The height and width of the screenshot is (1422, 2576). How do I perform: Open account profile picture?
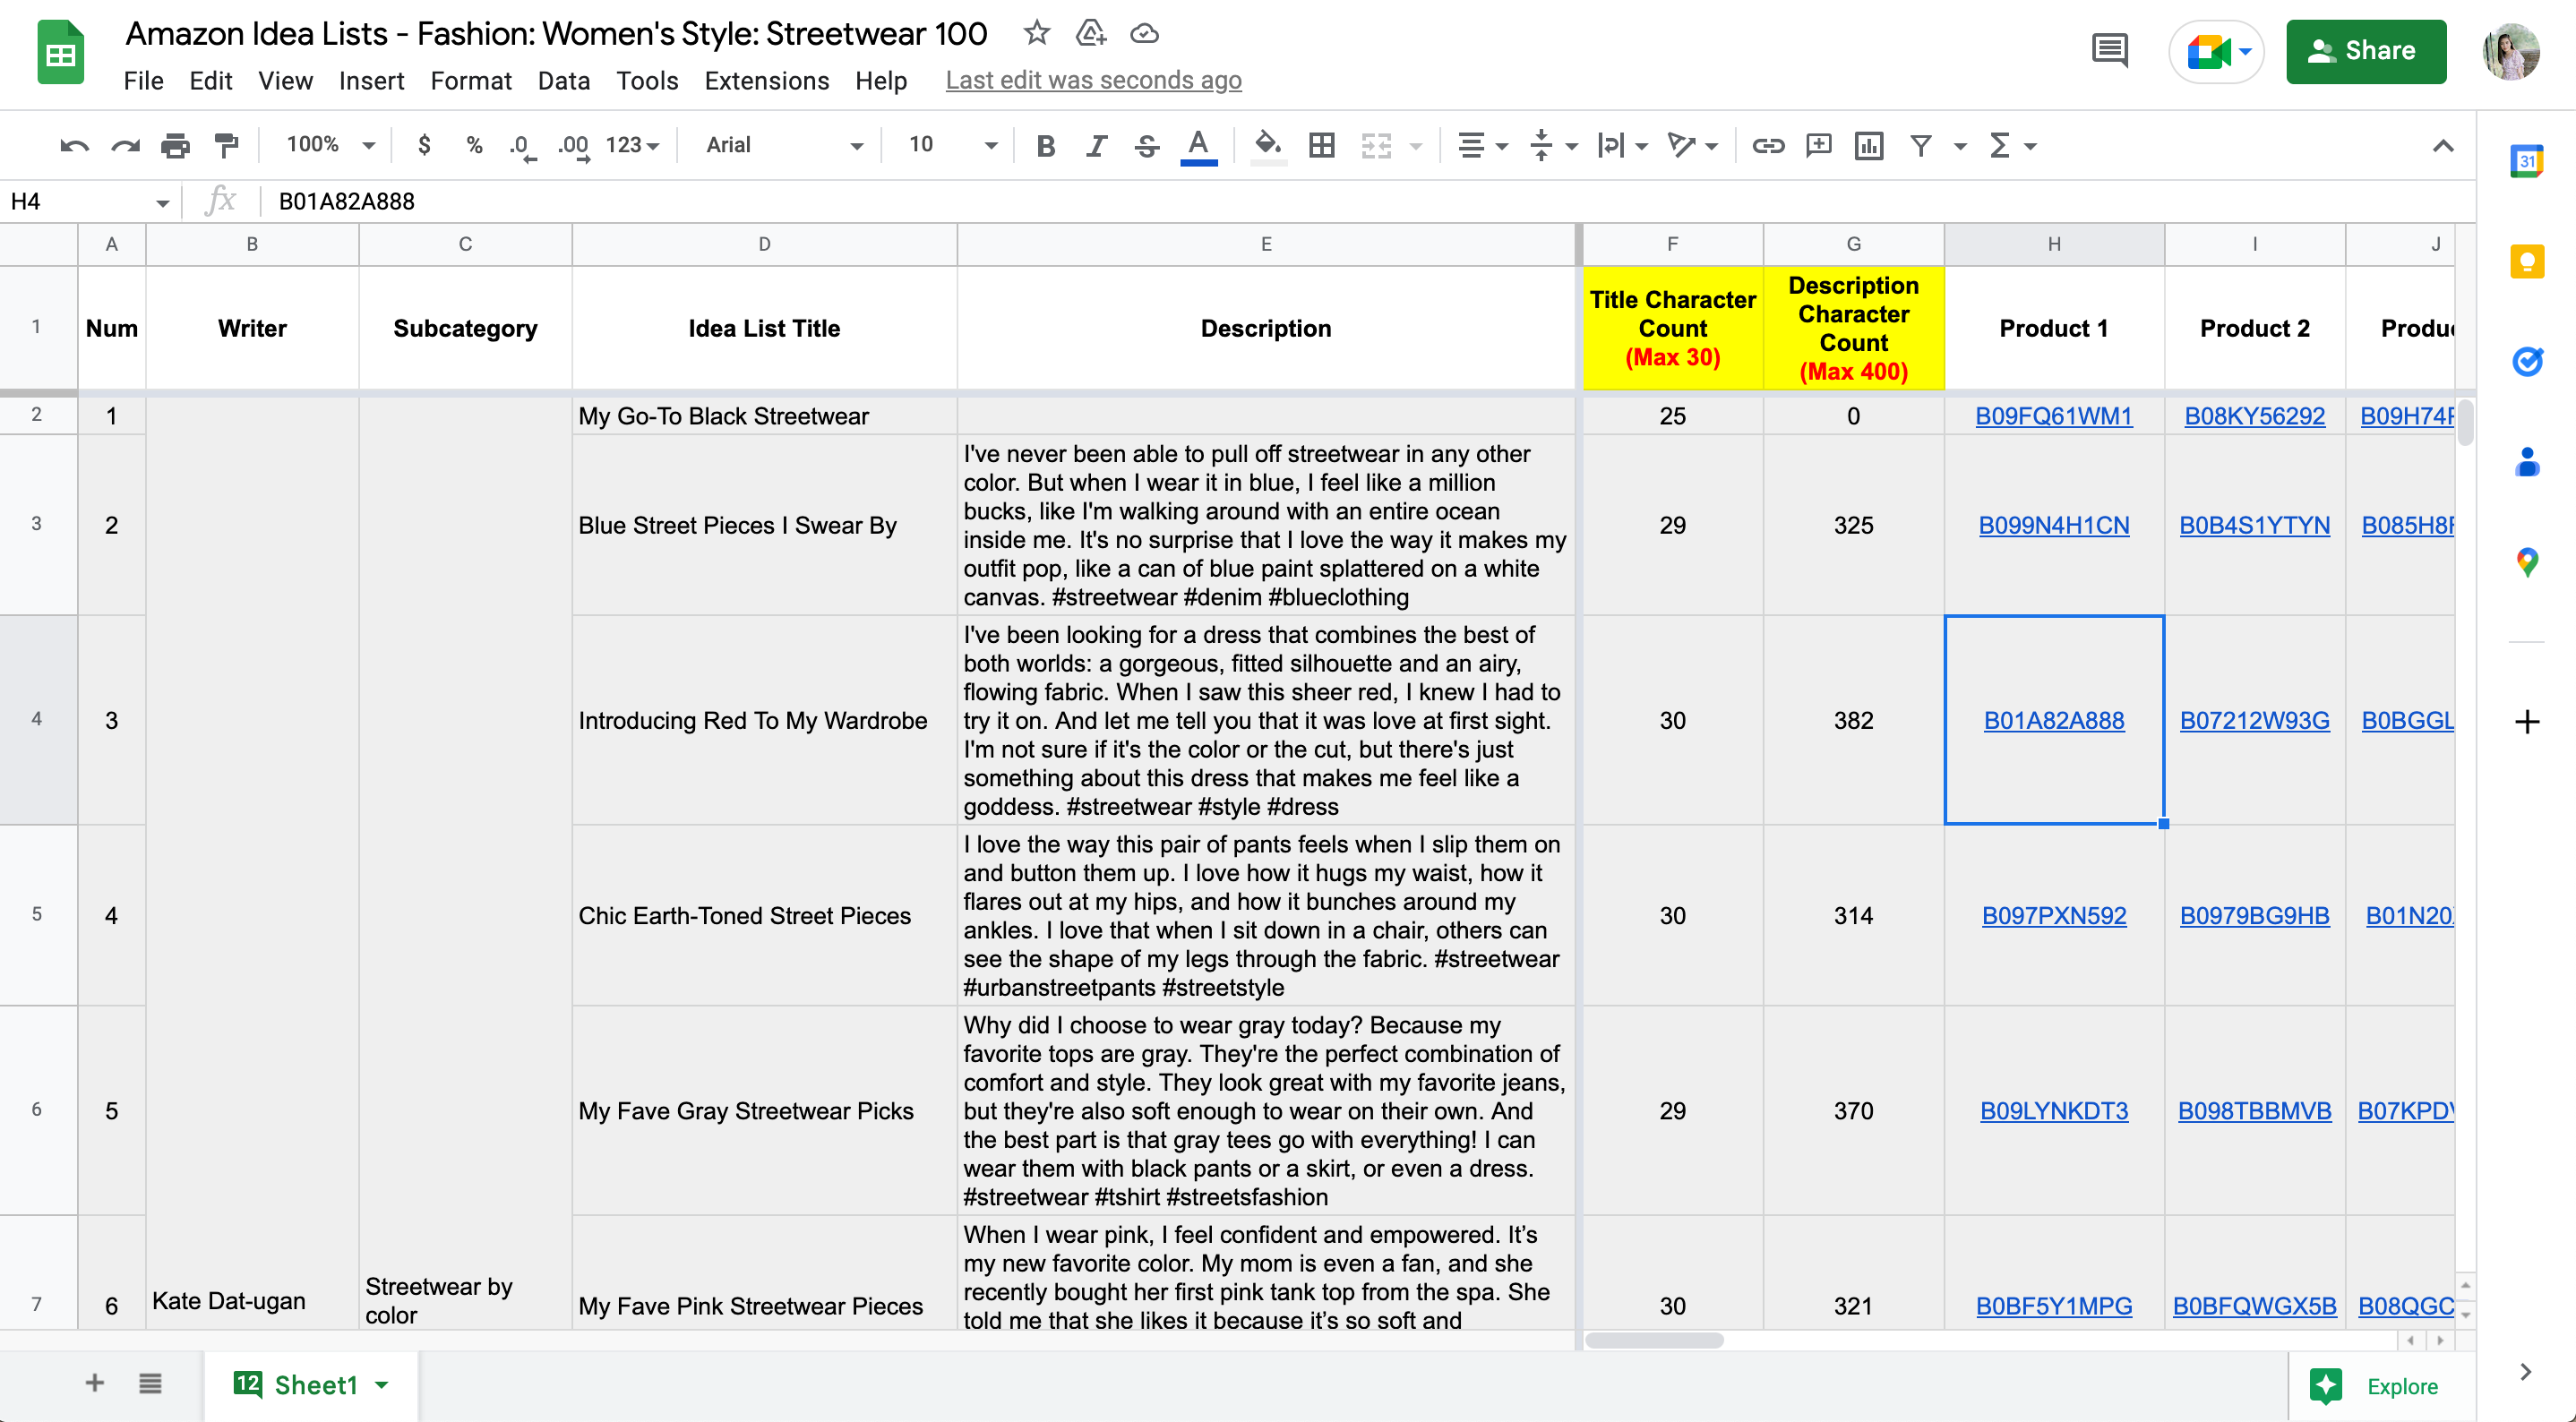pyautogui.click(x=2510, y=51)
